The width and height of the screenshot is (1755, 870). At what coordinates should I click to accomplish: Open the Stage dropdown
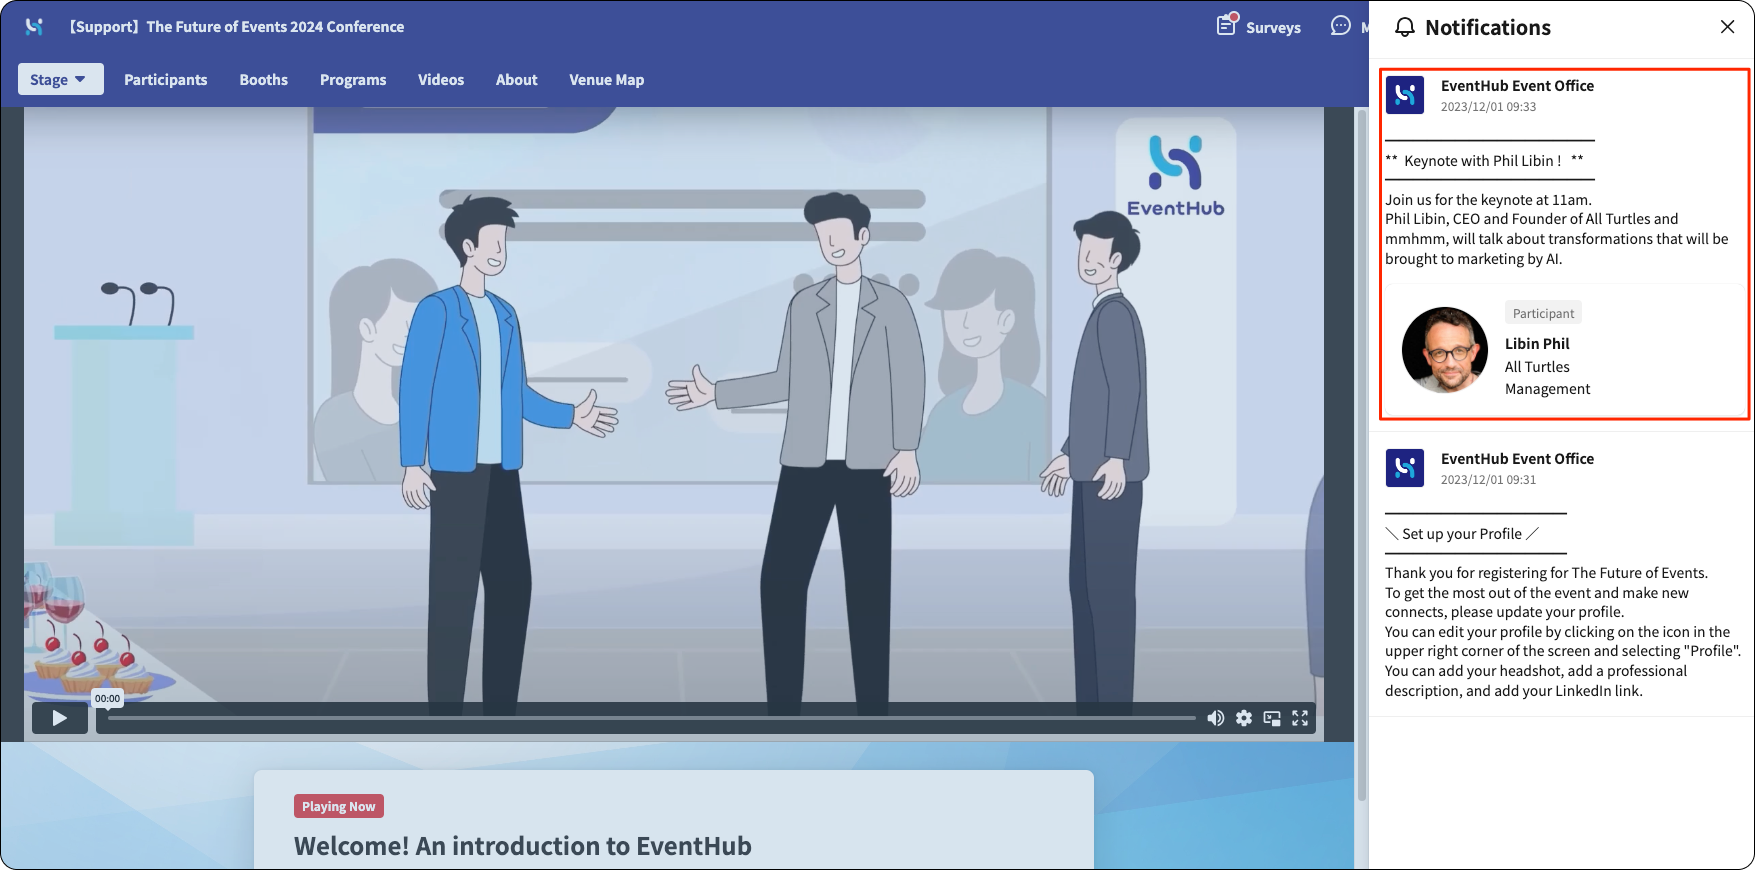[x=61, y=79]
